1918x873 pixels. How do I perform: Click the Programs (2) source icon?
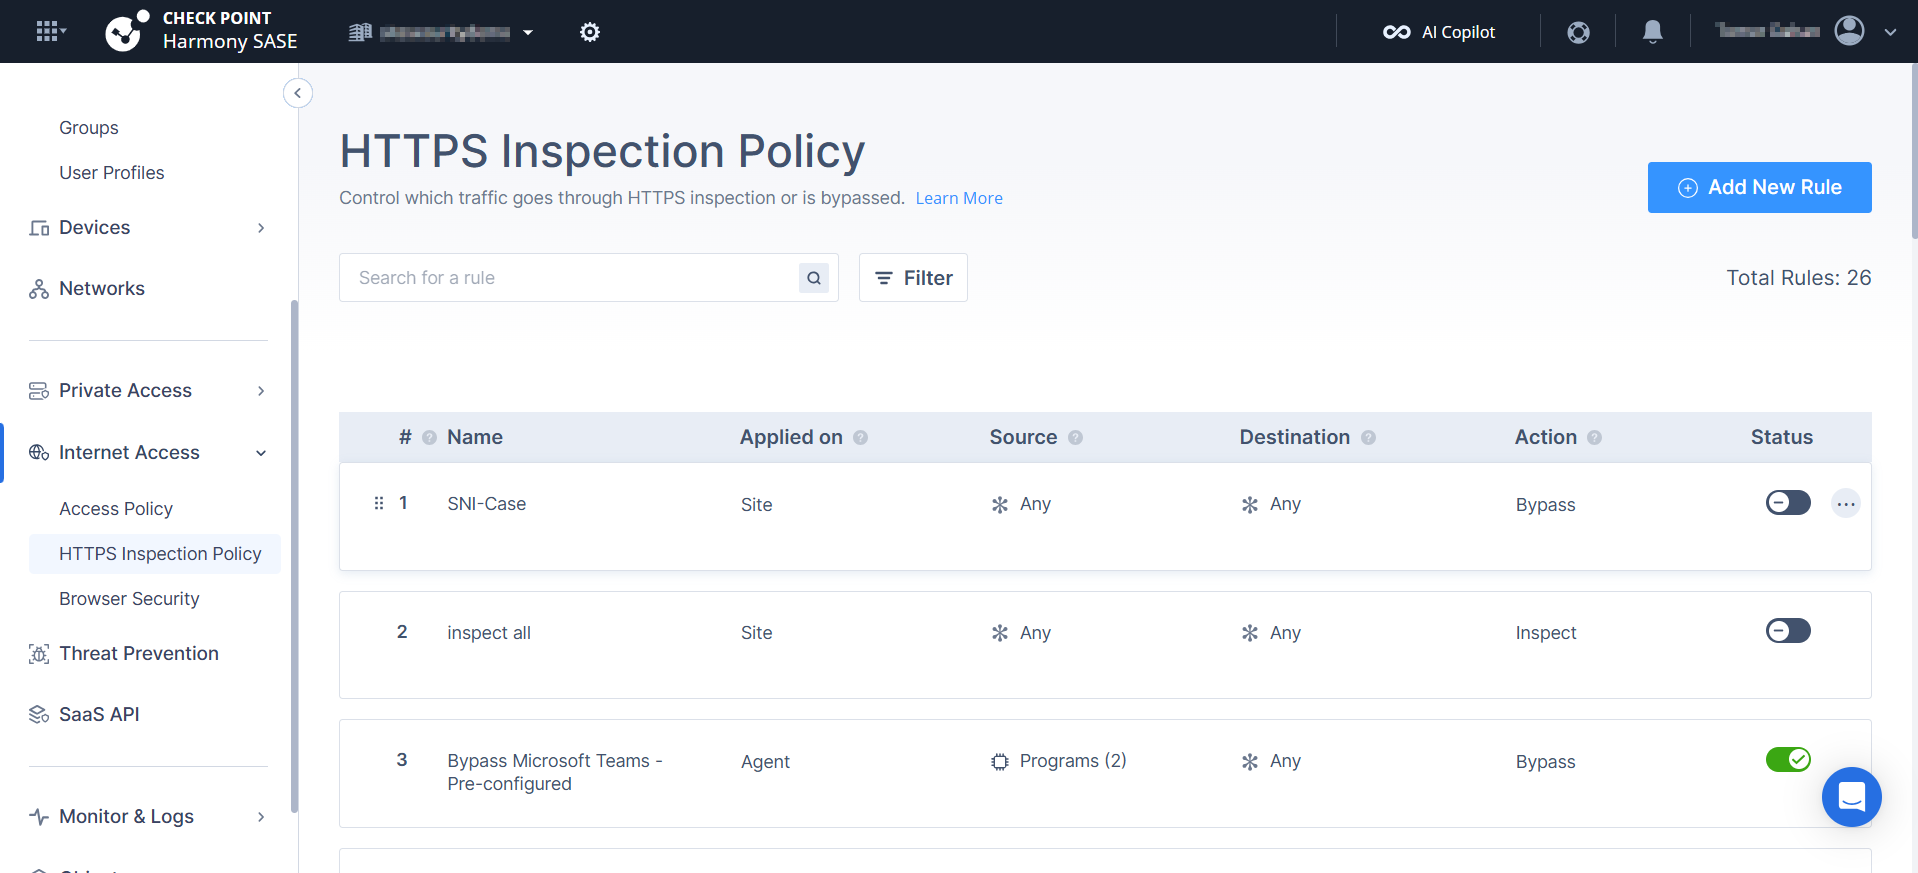click(x=999, y=762)
